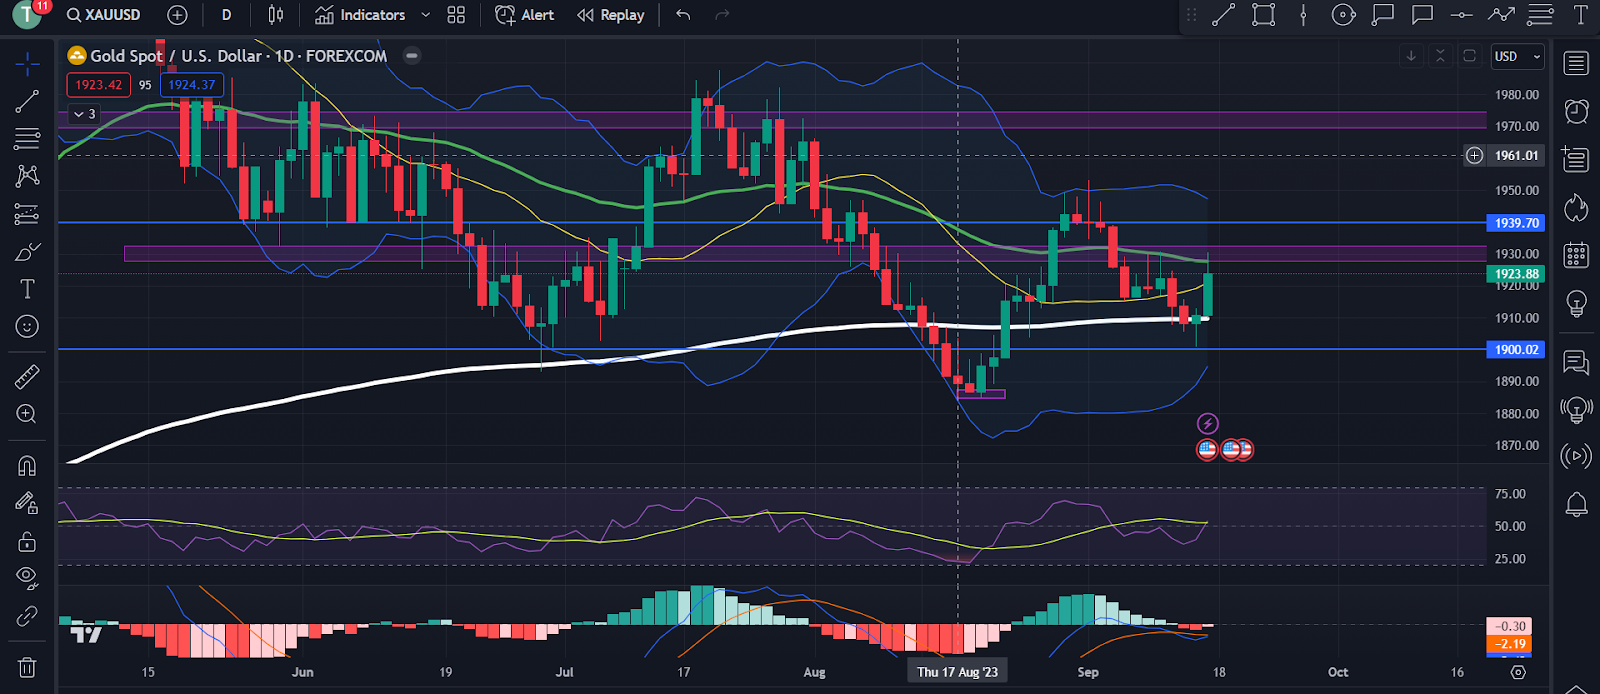Screen dimensions: 1600x694
Task: Select the horizontal line favorite tool
Action: pos(1461,15)
